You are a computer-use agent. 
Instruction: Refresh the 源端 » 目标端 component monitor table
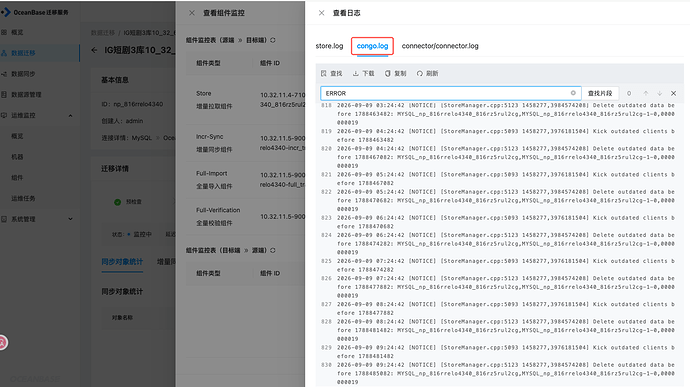(x=273, y=40)
